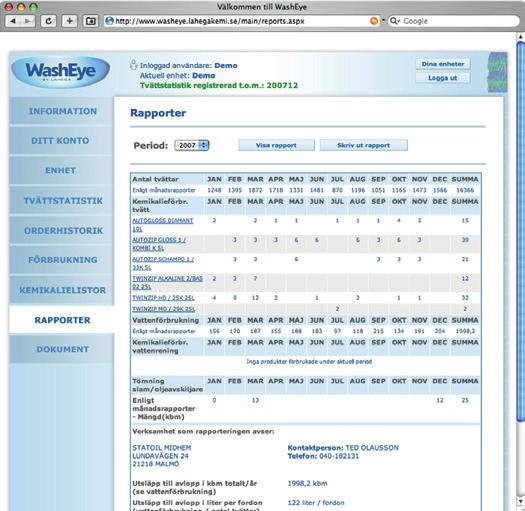Image resolution: width=525 pixels, height=511 pixels.
Task: Click the Rapporter page heading
Action: pyautogui.click(x=158, y=113)
